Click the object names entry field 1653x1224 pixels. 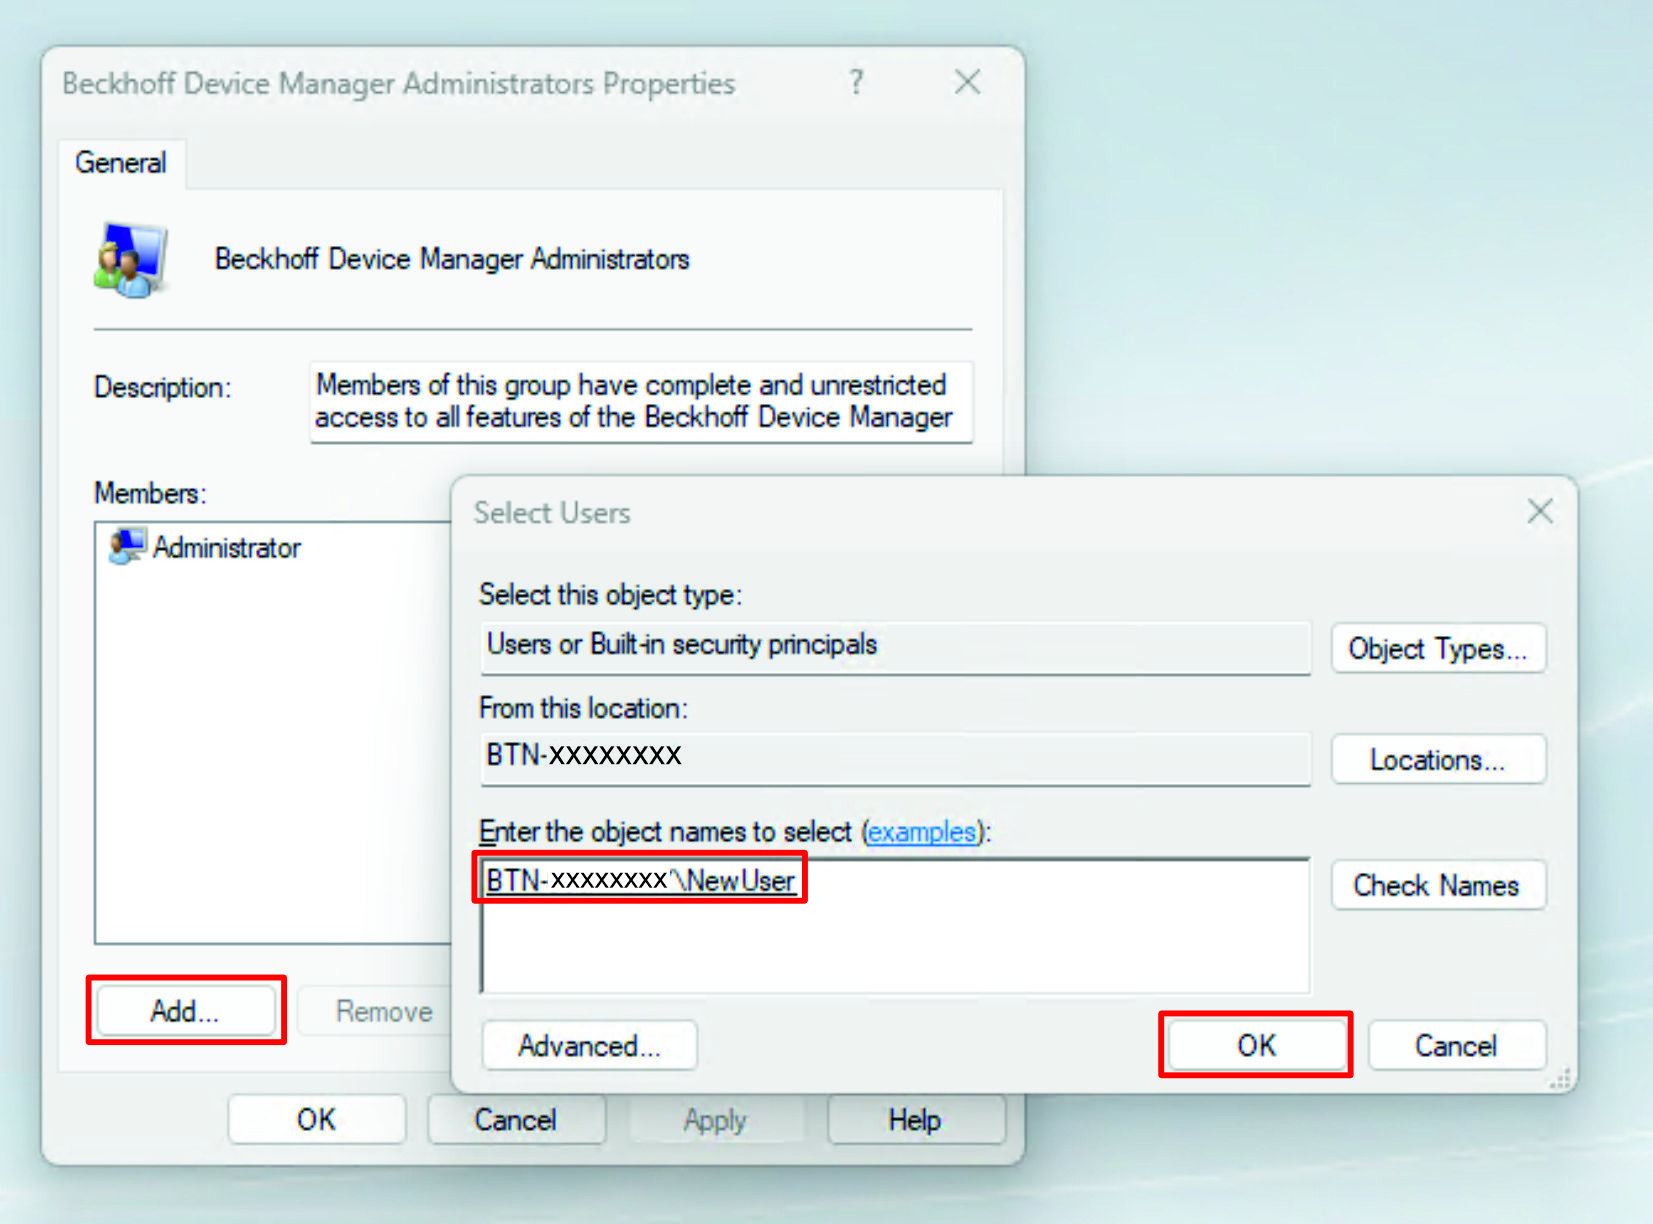pyautogui.click(x=895, y=925)
